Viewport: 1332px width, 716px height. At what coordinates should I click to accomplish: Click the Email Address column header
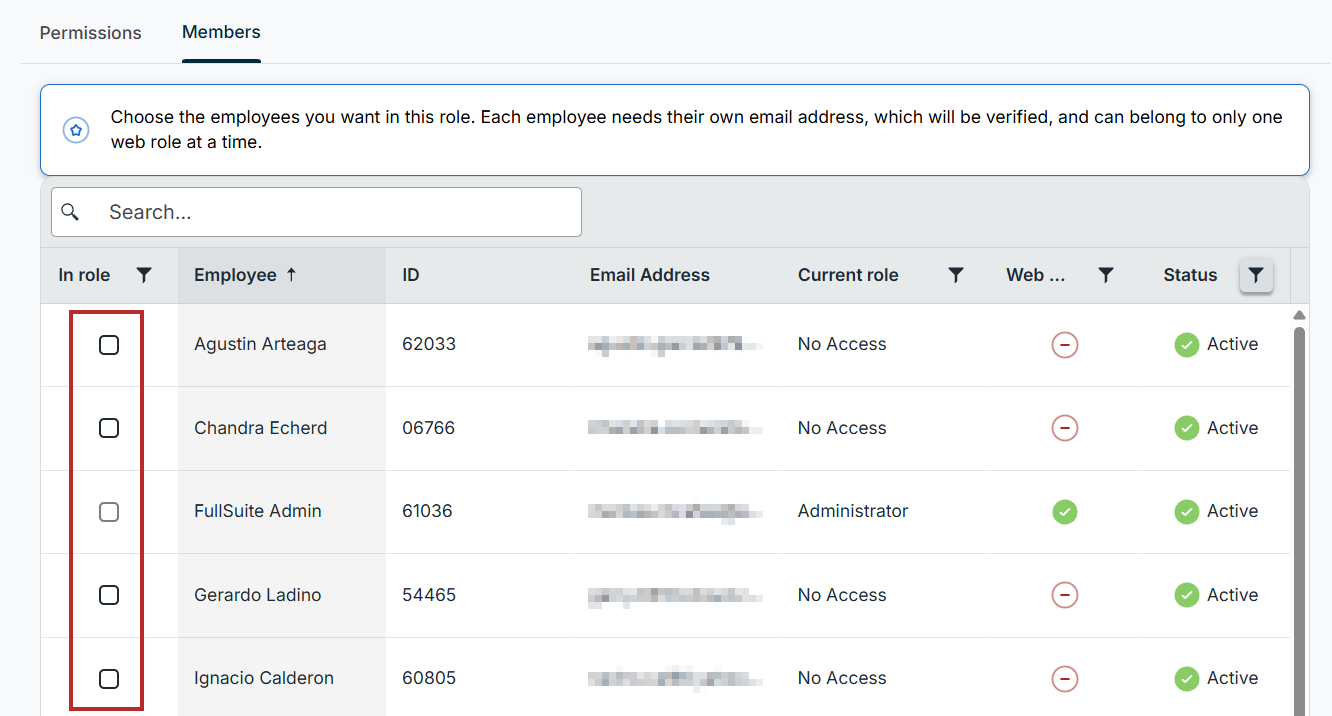coord(650,275)
